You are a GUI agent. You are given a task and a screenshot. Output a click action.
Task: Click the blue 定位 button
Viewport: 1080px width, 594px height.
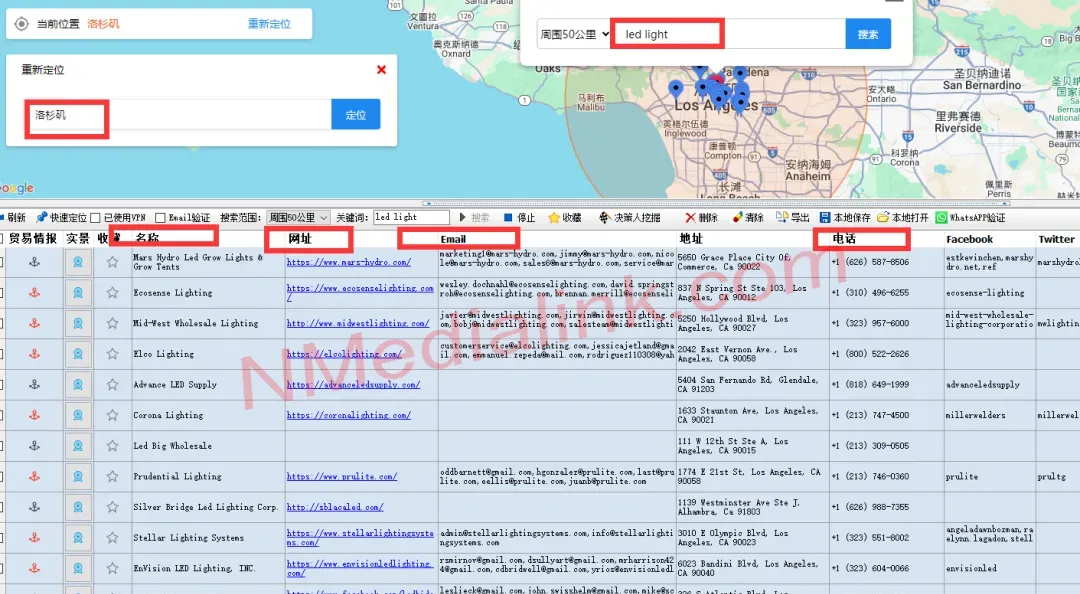pos(355,114)
